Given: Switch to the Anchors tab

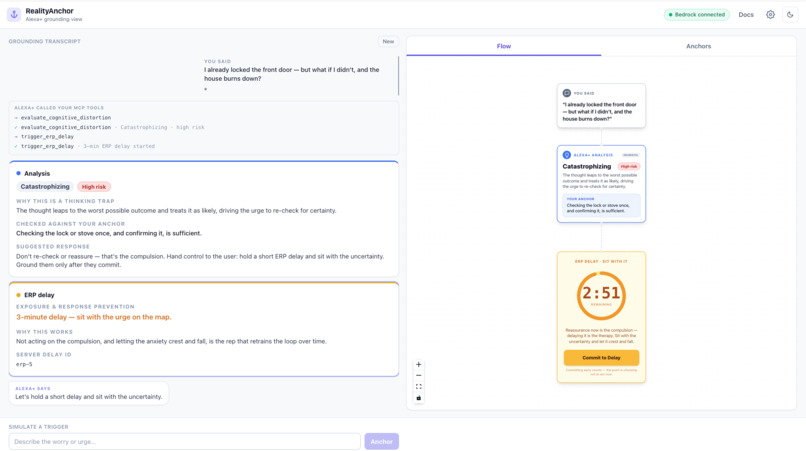Looking at the screenshot, I should 699,46.
